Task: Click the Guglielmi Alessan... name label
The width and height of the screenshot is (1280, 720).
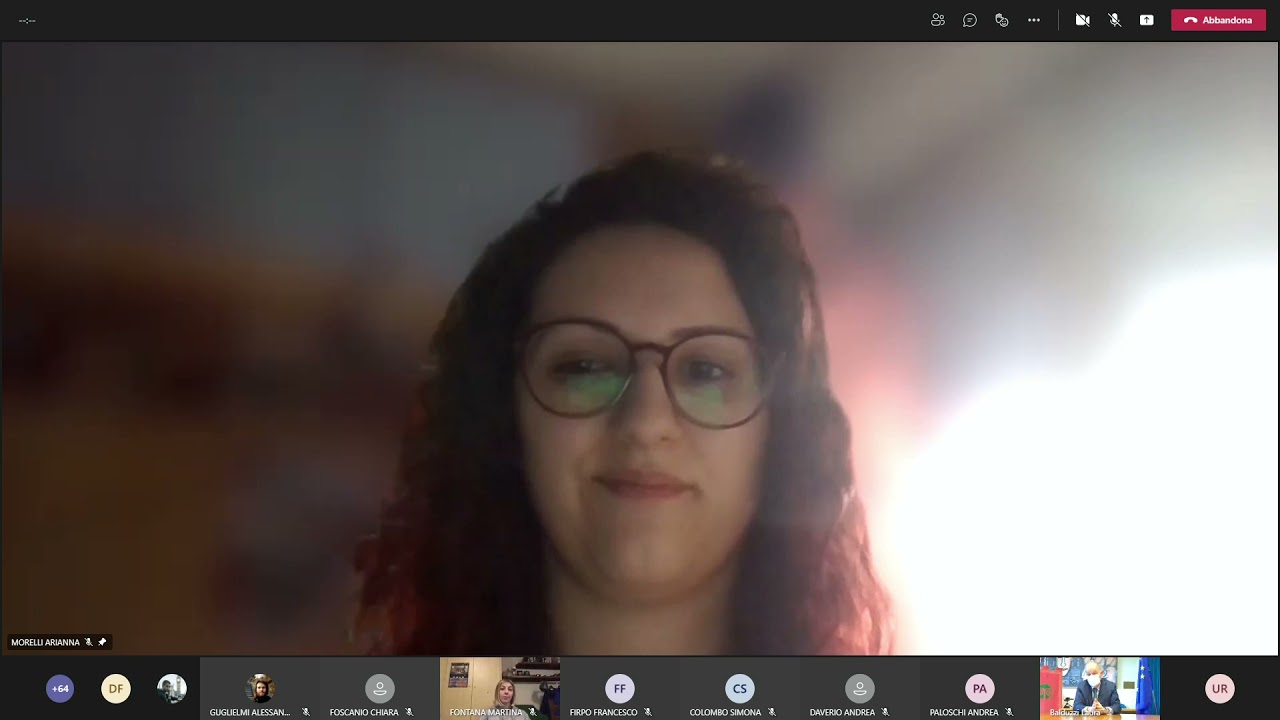Action: click(x=250, y=712)
